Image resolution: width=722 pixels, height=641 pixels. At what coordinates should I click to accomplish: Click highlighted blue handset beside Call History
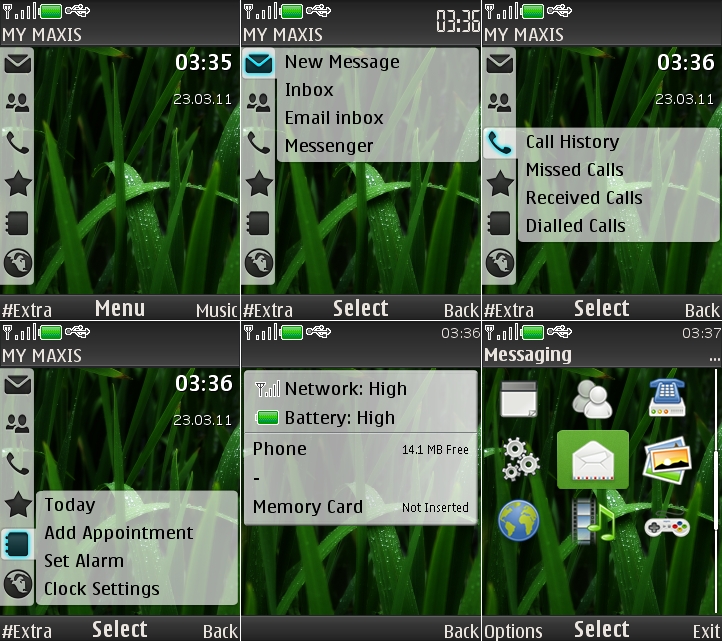click(x=500, y=143)
